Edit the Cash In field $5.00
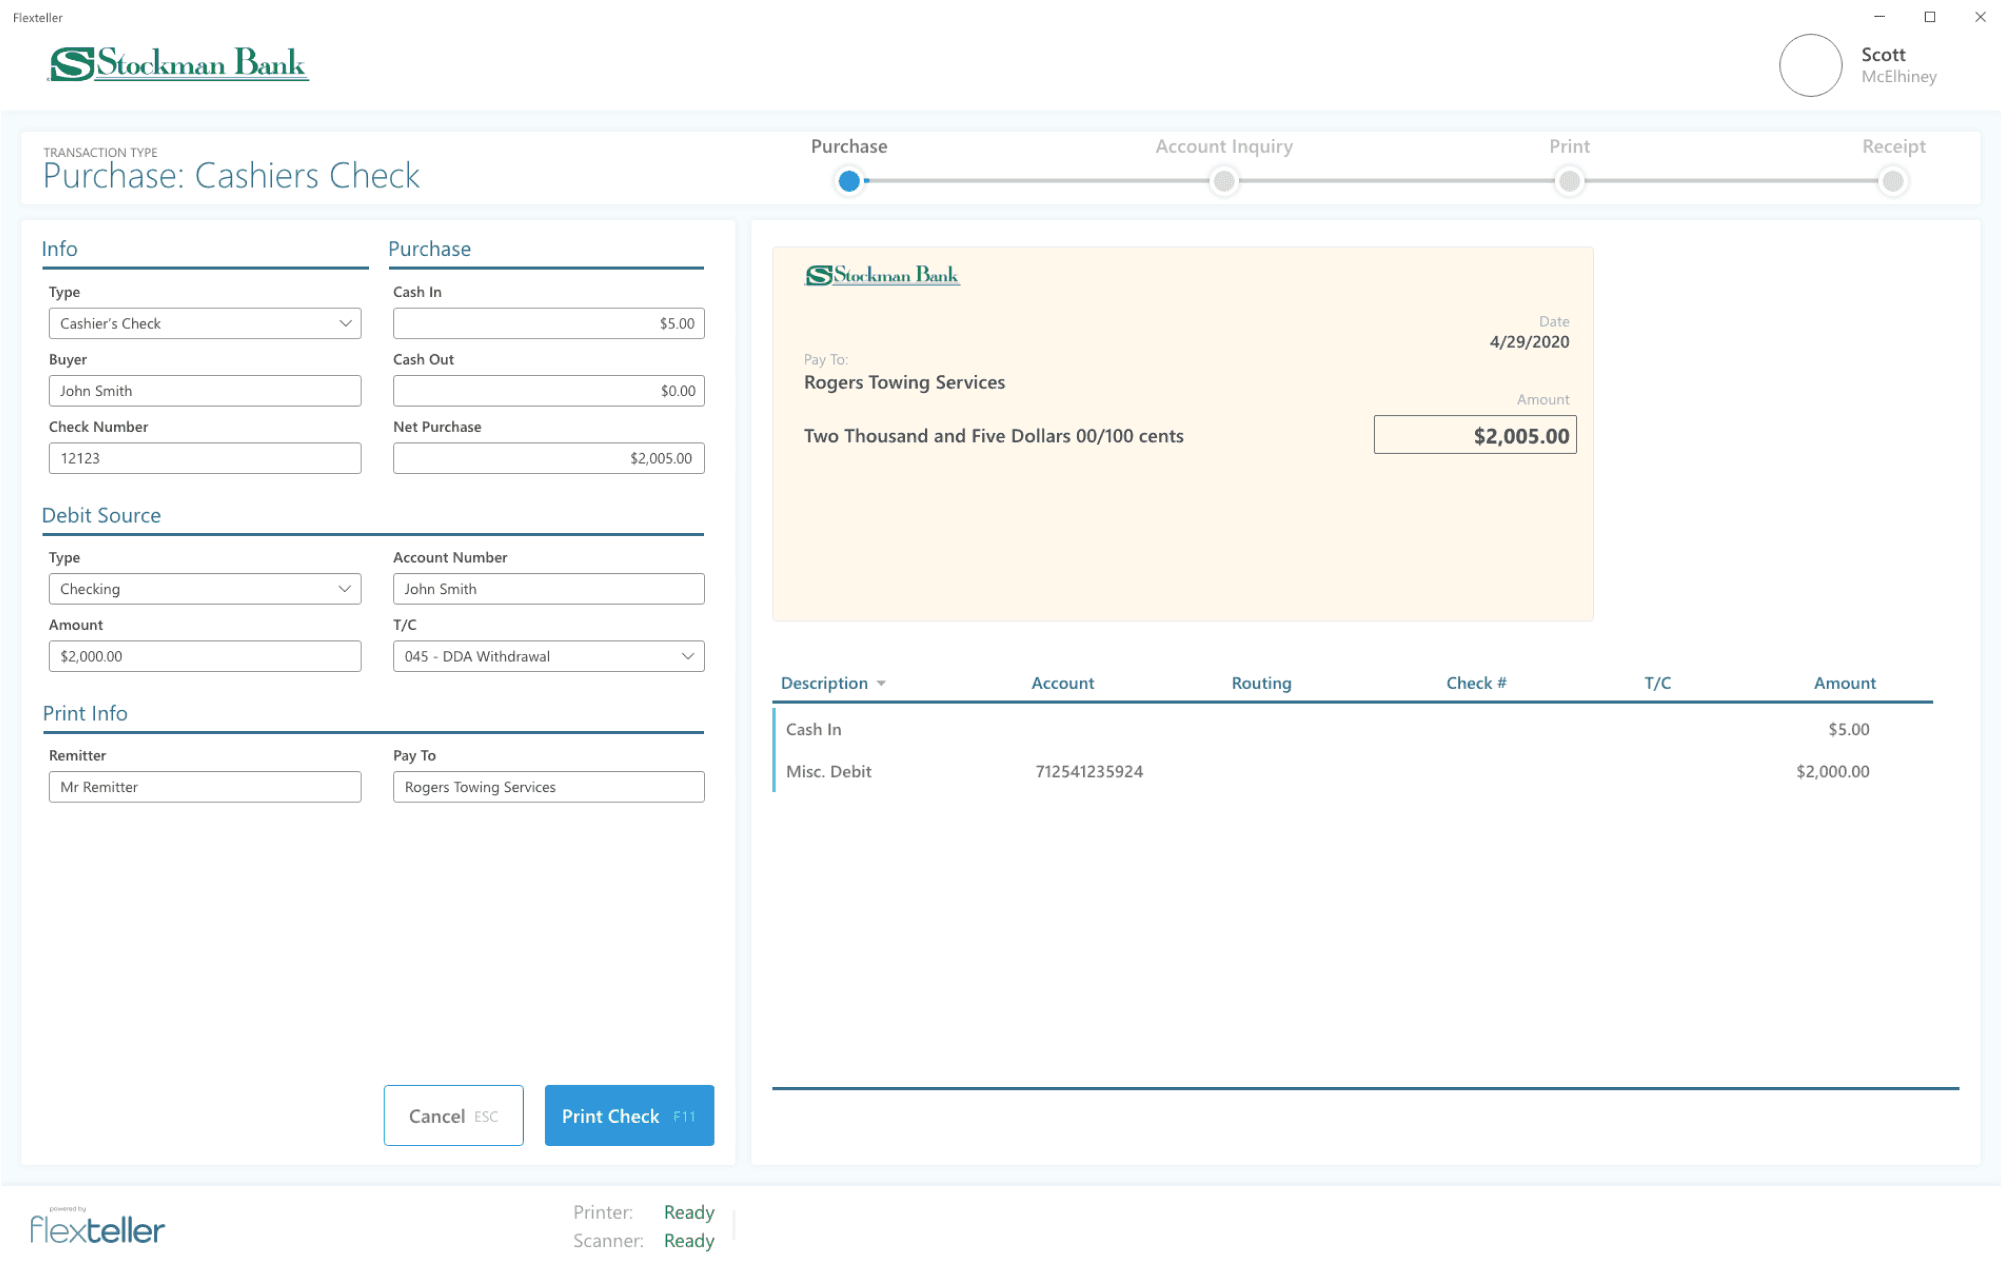 pos(548,323)
